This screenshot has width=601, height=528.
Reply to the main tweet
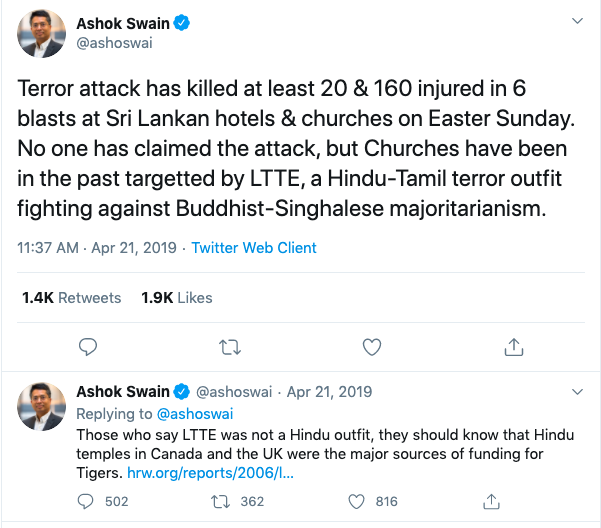click(88, 347)
